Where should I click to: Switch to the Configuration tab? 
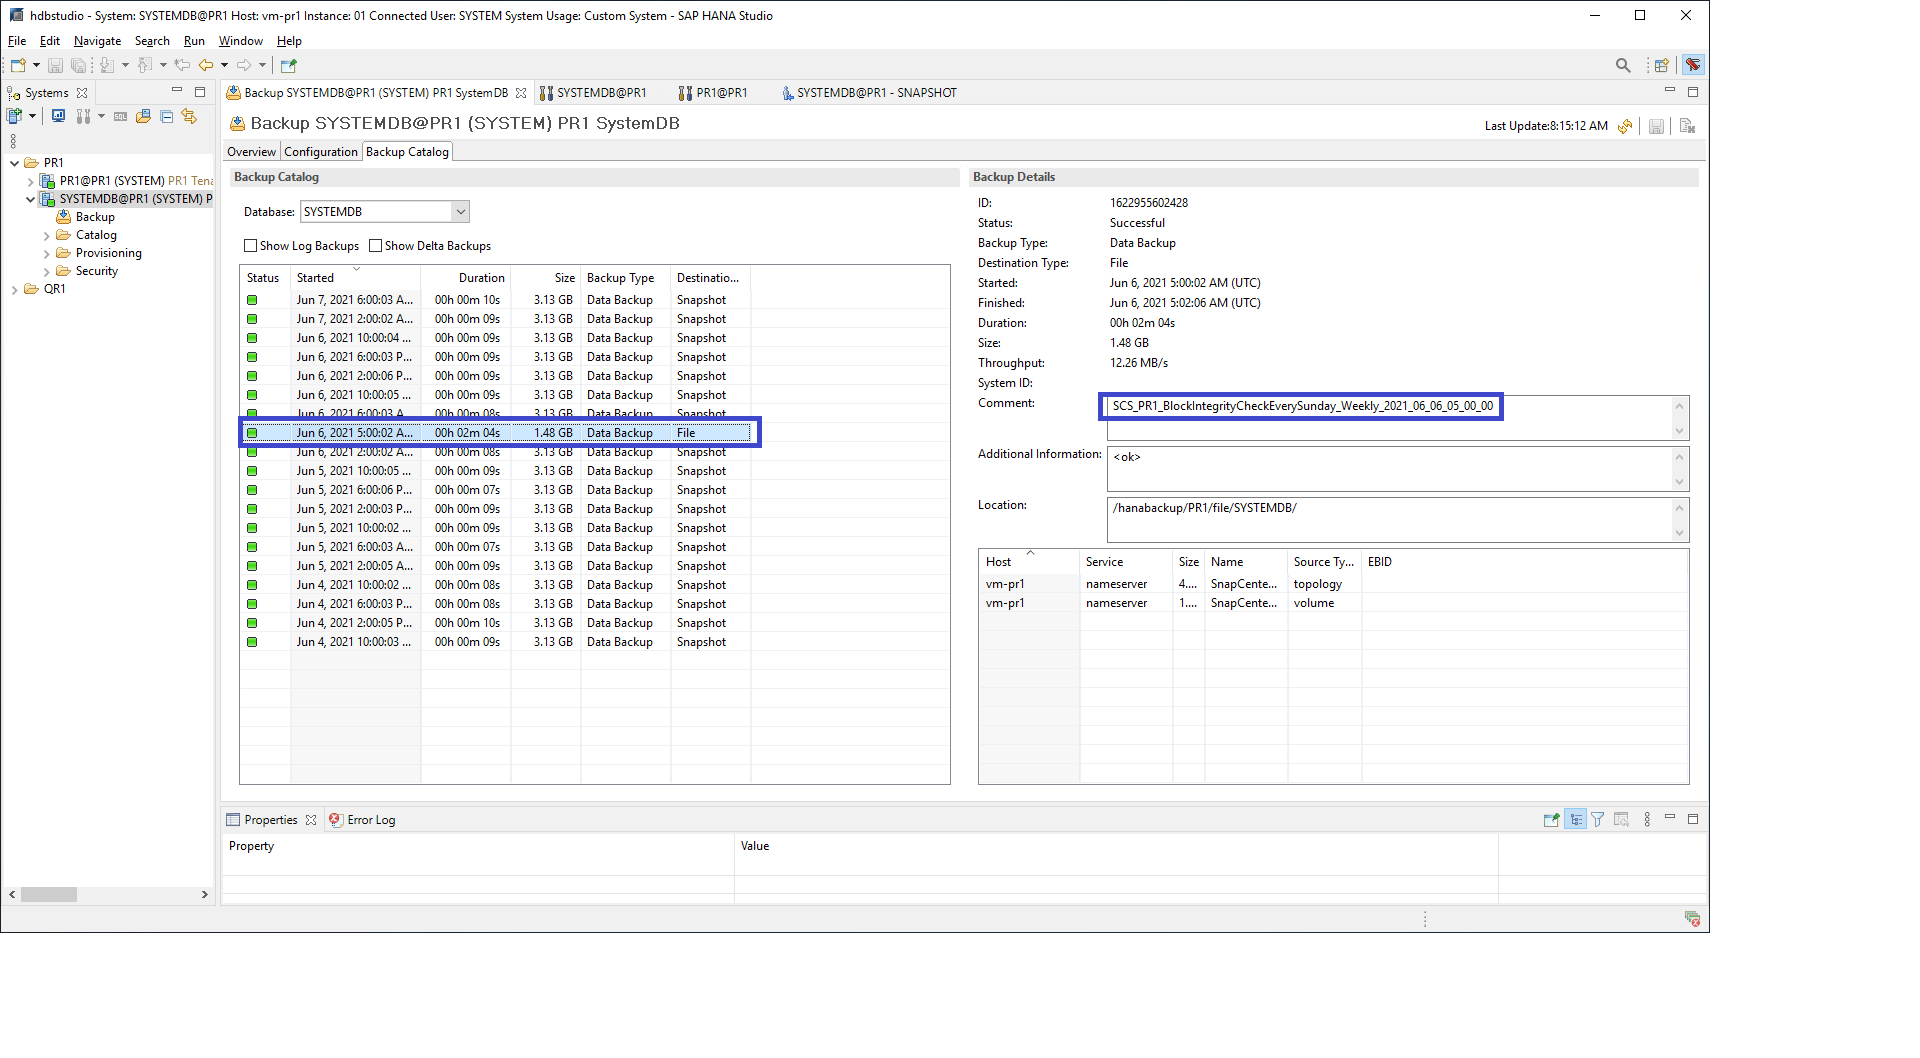[320, 152]
